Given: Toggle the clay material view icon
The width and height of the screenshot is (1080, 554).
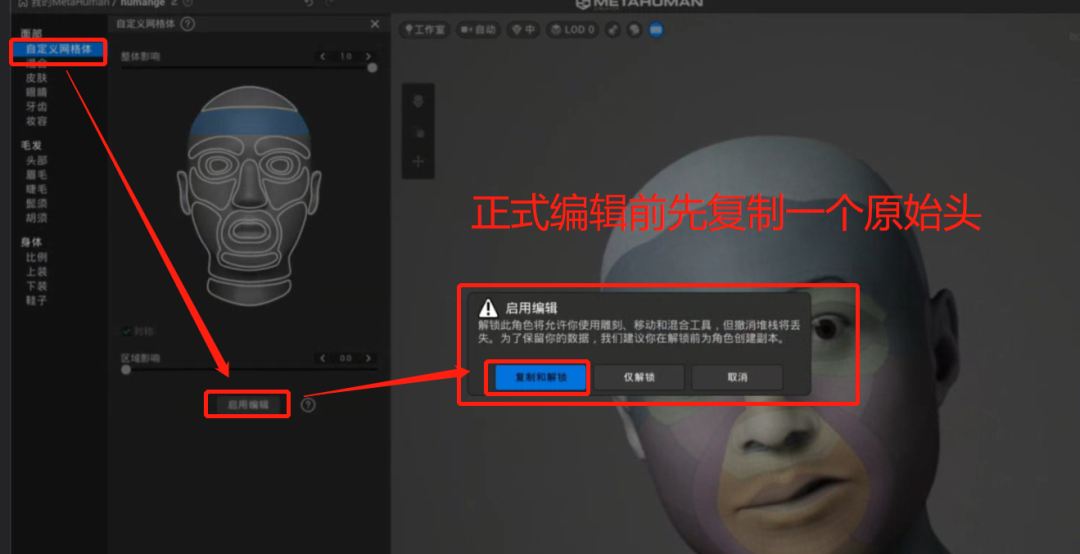Looking at the screenshot, I should point(612,30).
